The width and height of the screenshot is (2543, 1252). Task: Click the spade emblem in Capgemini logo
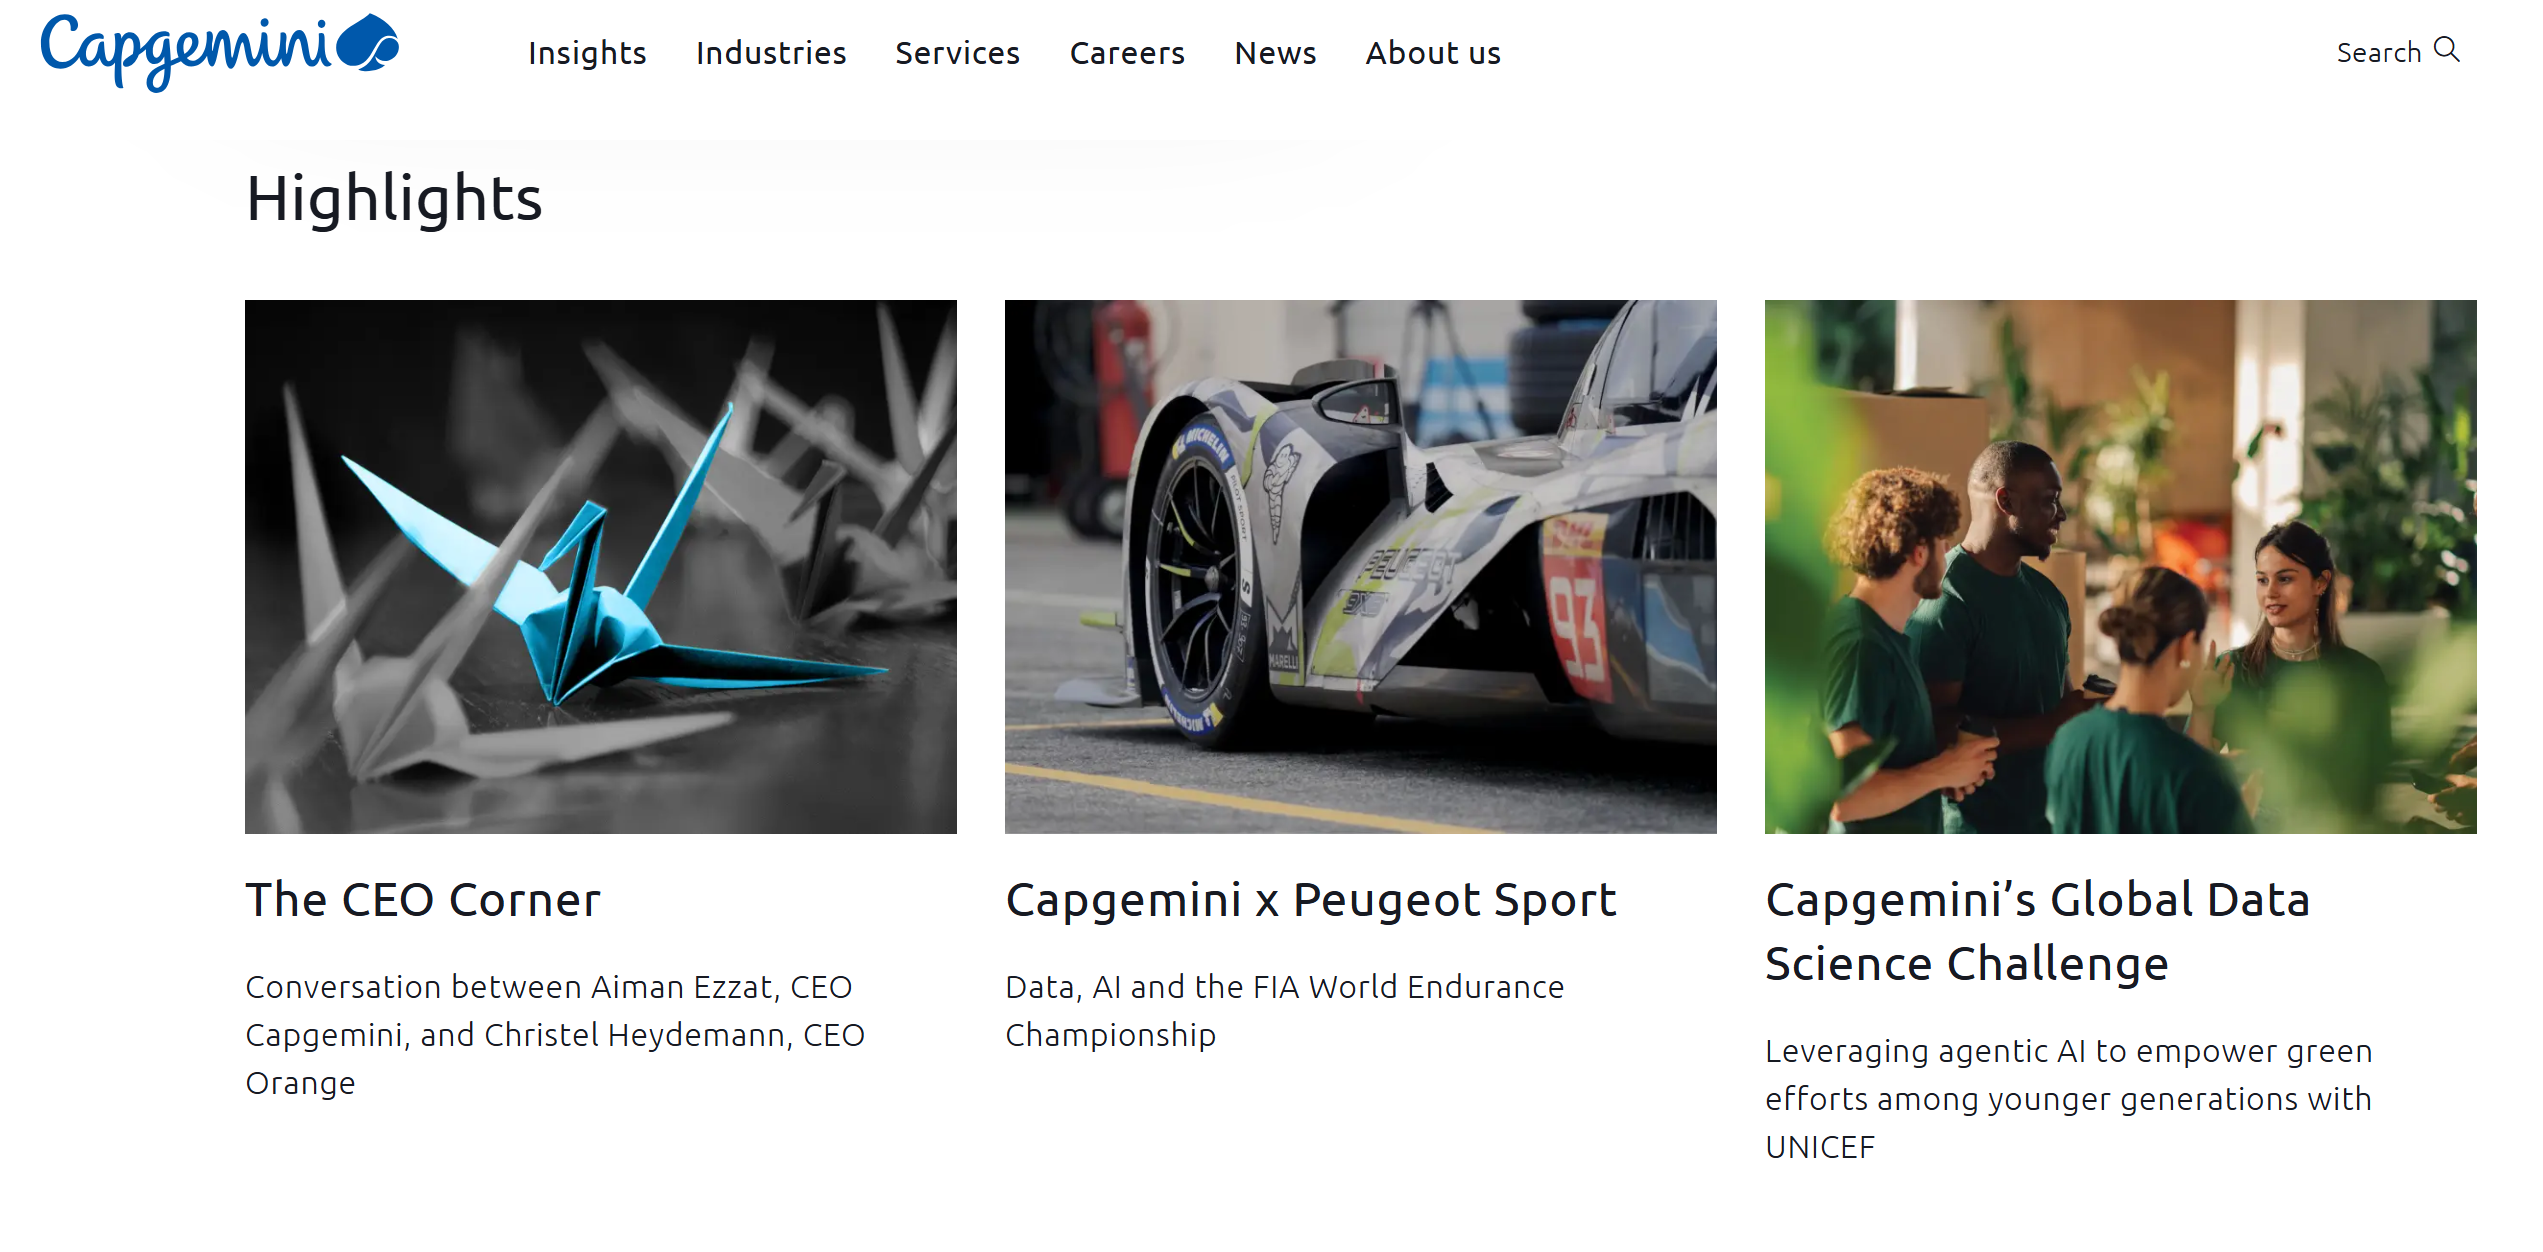pos(368,43)
